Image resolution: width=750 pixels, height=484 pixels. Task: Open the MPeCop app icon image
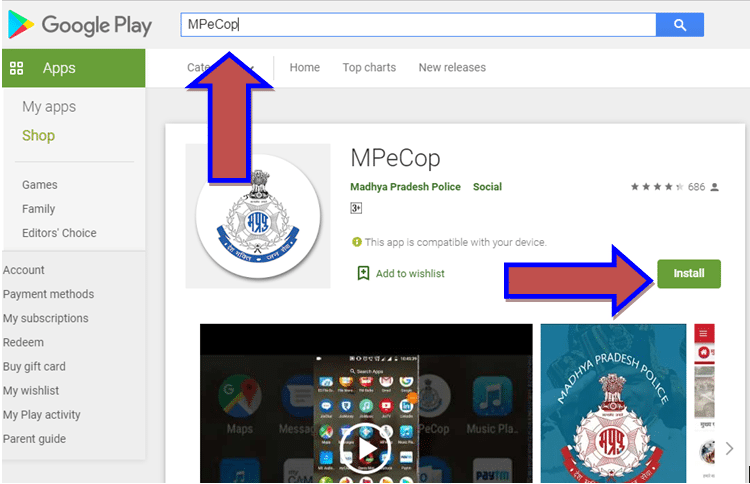258,216
